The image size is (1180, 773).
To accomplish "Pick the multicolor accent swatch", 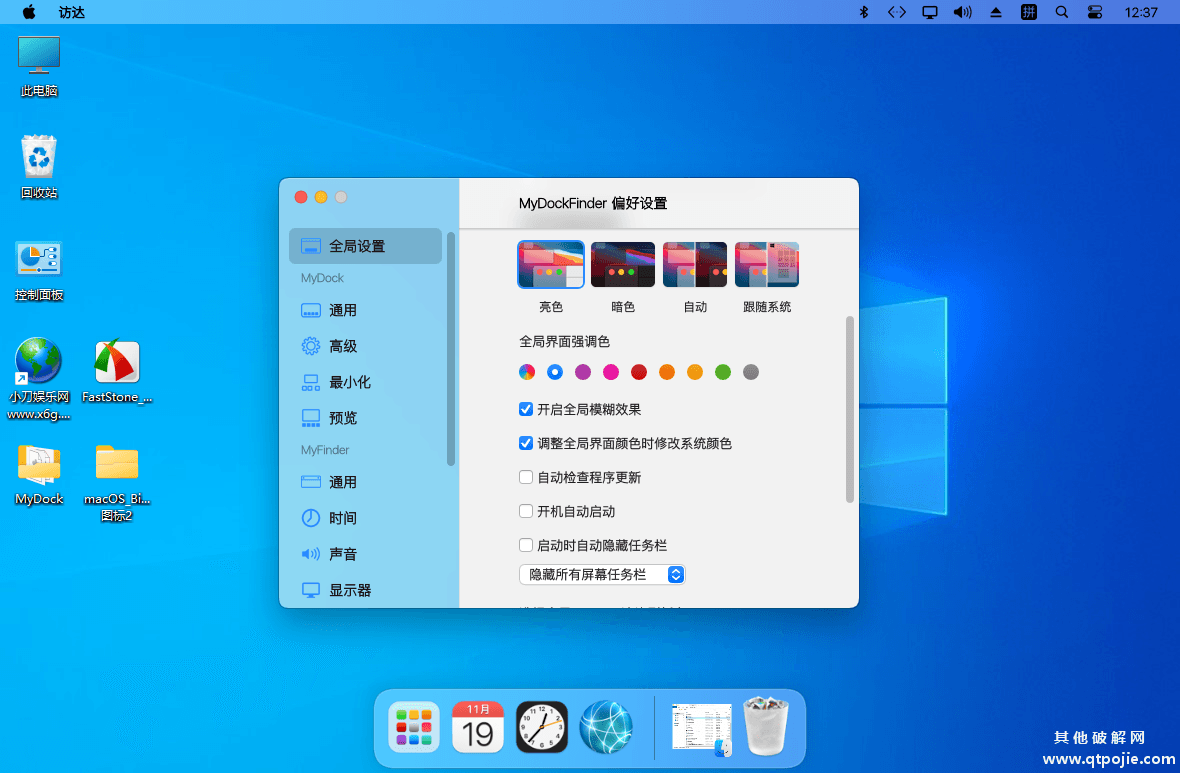I will point(527,372).
